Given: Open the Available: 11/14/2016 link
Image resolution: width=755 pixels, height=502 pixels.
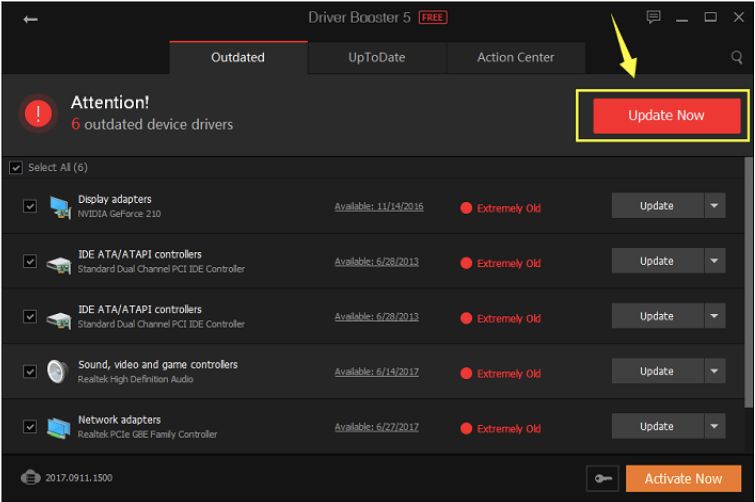Looking at the screenshot, I should click(379, 207).
